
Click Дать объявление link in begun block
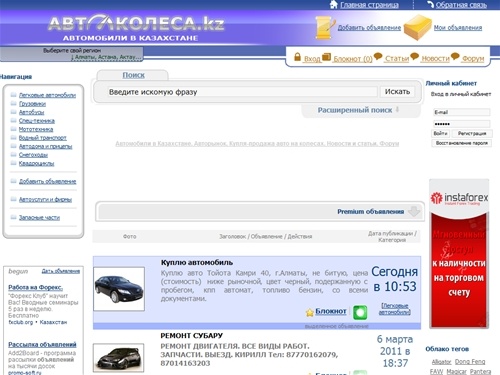tap(61, 271)
